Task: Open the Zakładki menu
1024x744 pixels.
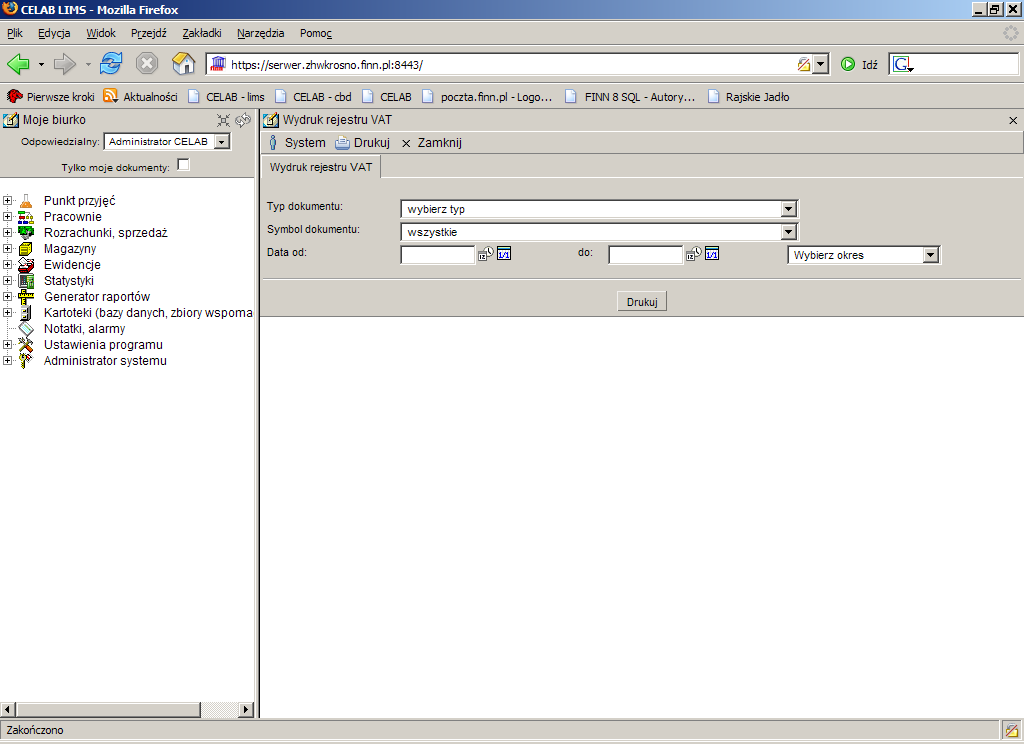Action: pyautogui.click(x=202, y=33)
